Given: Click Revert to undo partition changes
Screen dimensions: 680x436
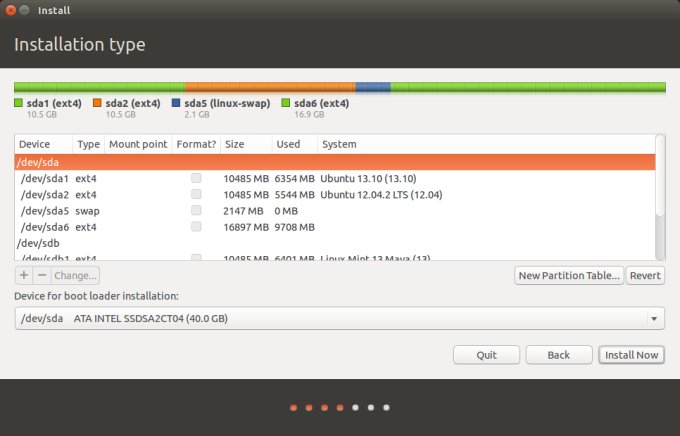Looking at the screenshot, I should pos(645,275).
